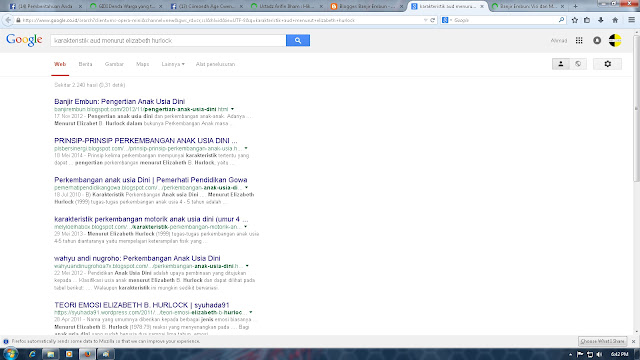This screenshot has height=360, width=640.
Task: Click the Google search query field
Action: (x=168, y=40)
